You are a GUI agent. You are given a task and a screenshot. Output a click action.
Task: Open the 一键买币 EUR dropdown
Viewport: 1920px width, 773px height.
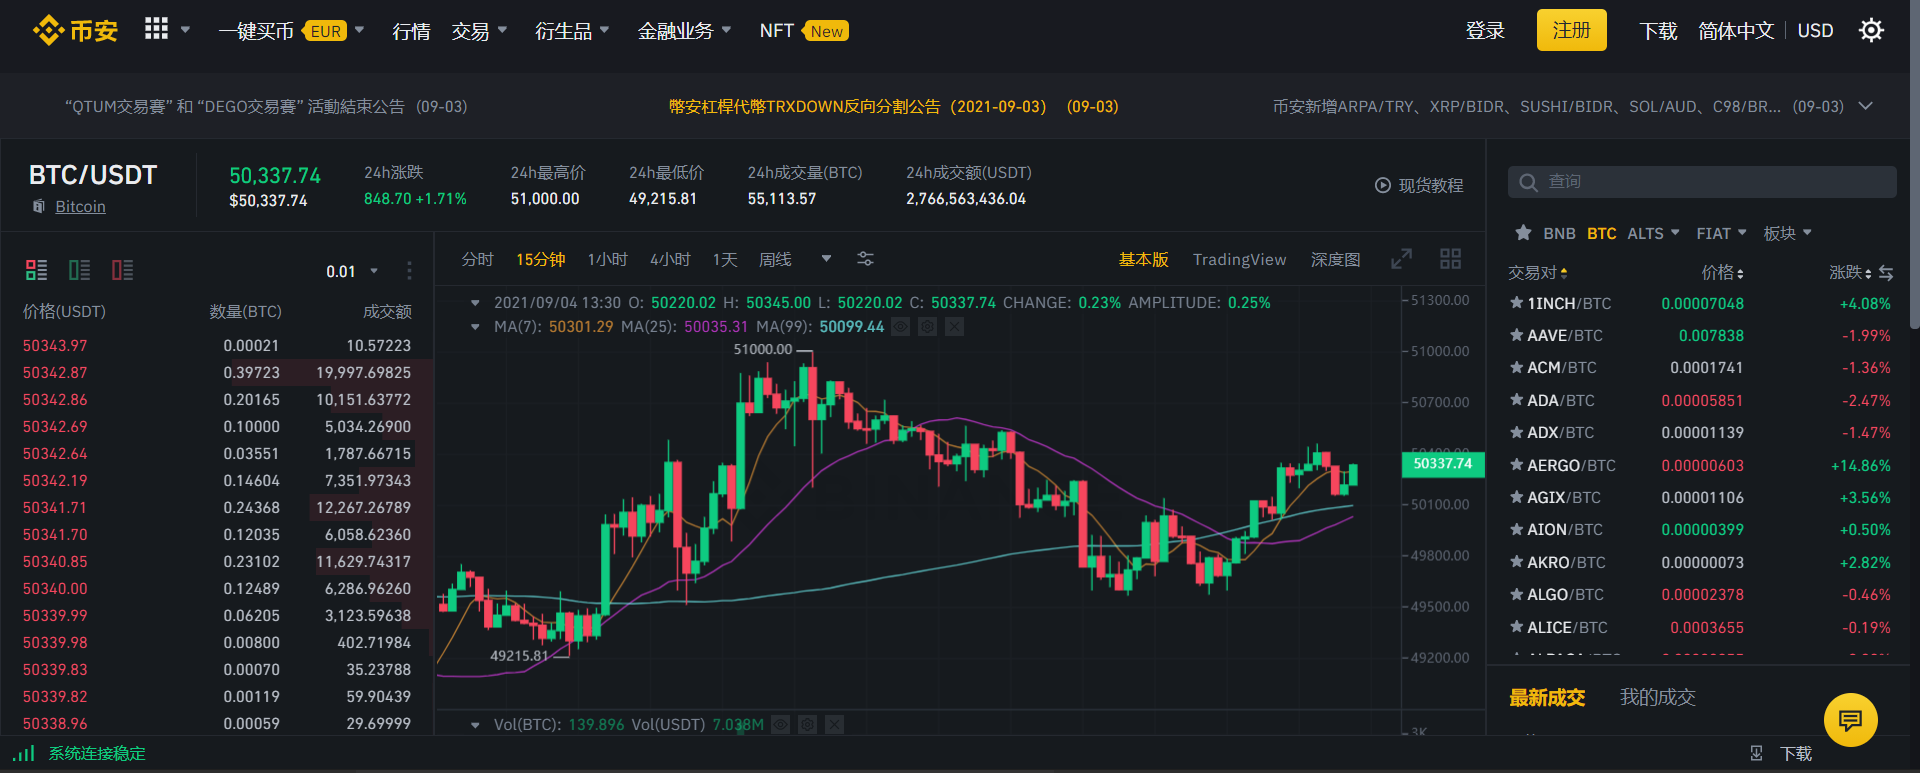pos(291,31)
